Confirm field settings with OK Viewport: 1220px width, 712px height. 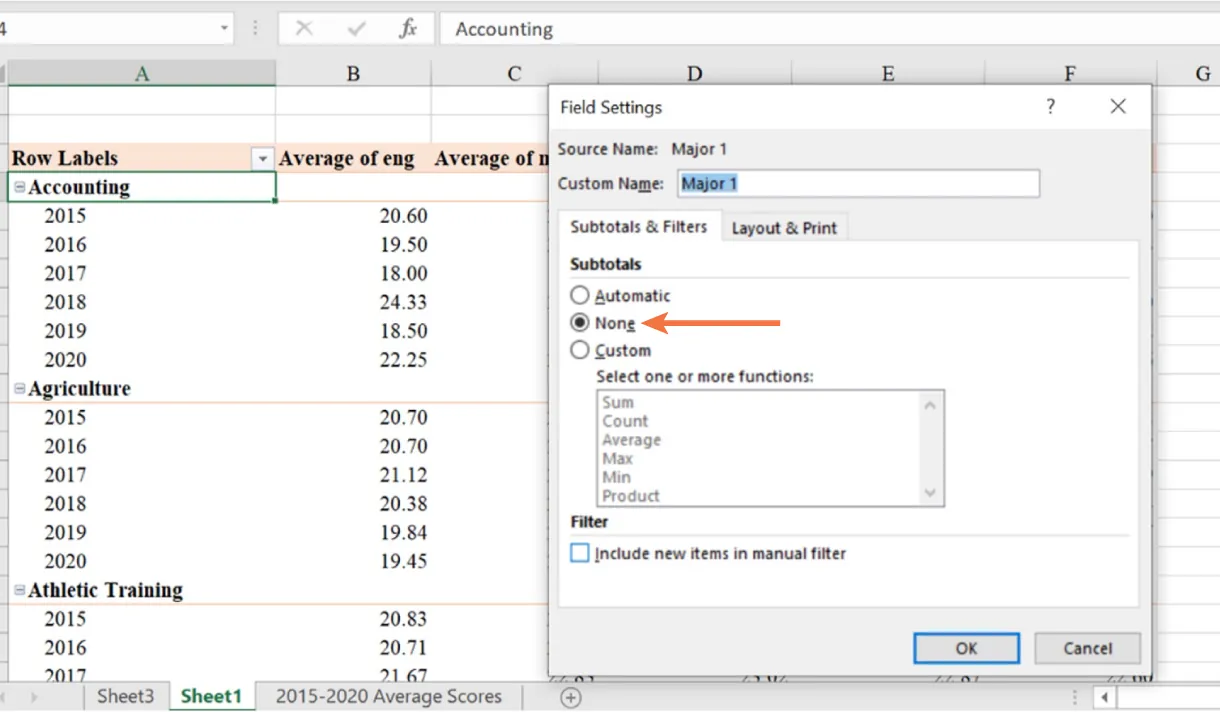(x=965, y=648)
